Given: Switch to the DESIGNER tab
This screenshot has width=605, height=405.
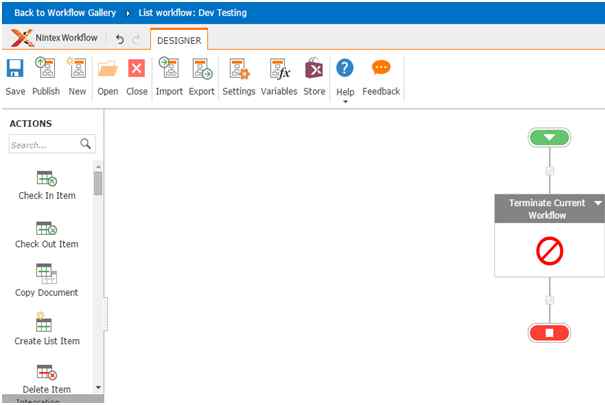Looking at the screenshot, I should (179, 40).
